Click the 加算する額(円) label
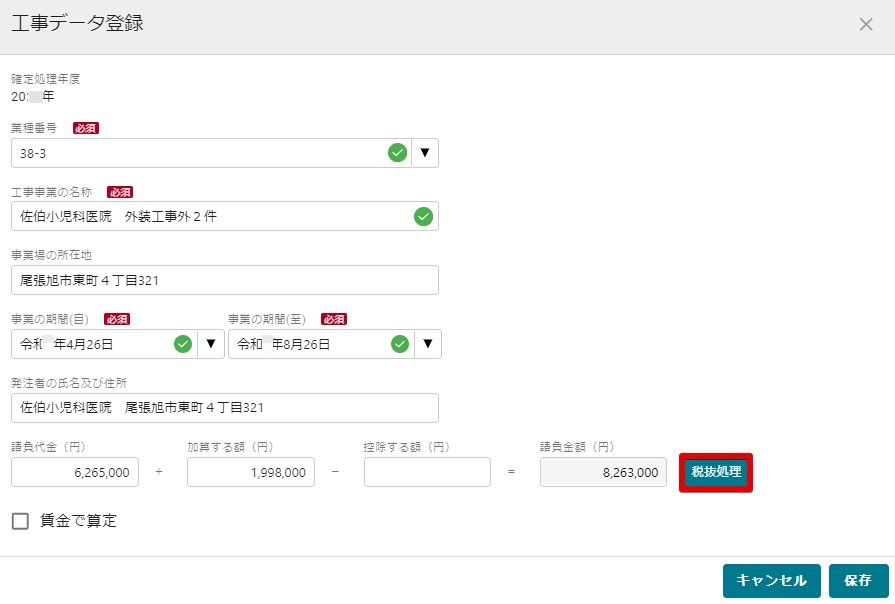Viewport: 895px width, 604px height. (x=231, y=446)
